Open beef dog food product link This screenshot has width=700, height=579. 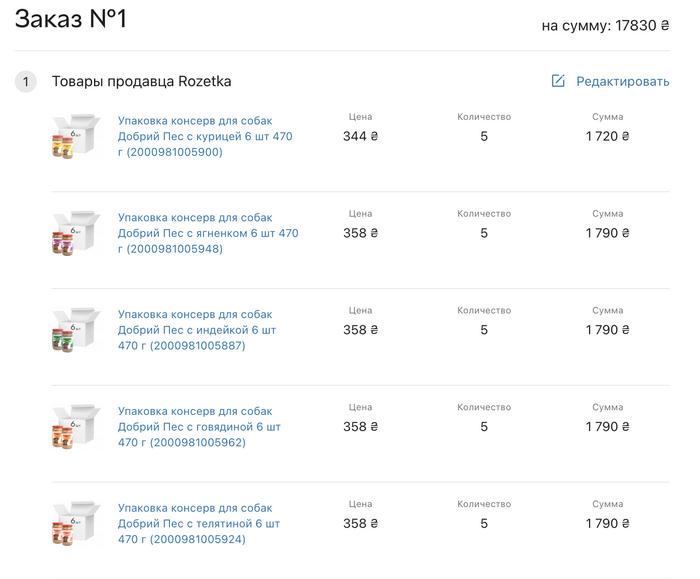point(199,427)
